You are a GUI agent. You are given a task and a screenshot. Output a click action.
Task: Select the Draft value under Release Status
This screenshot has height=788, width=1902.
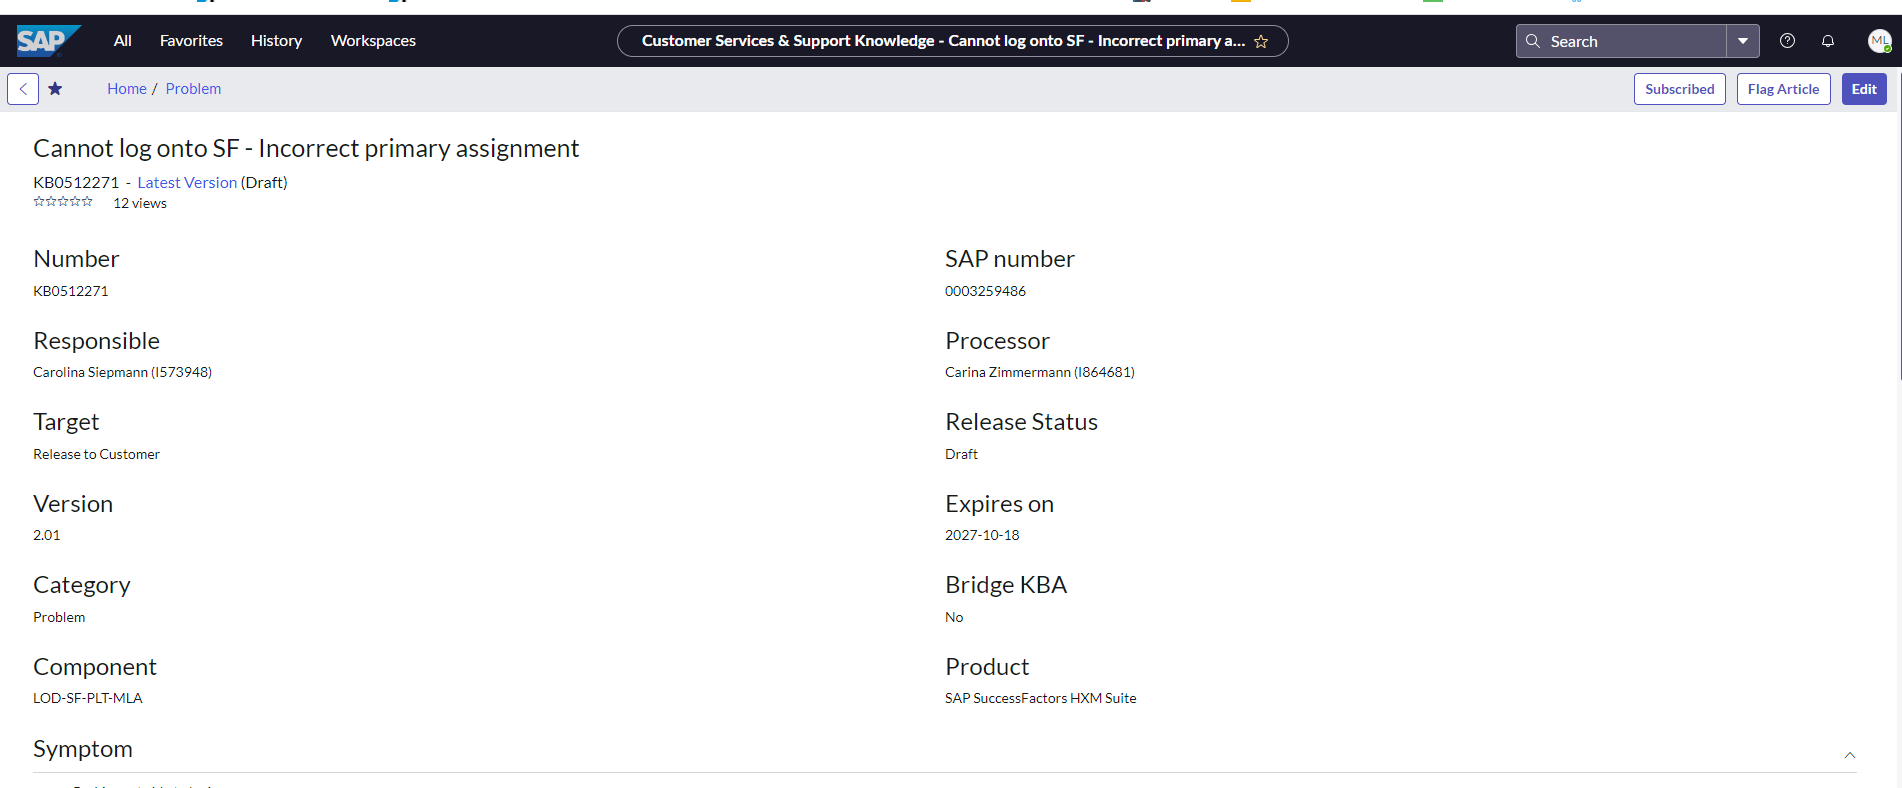click(x=961, y=454)
